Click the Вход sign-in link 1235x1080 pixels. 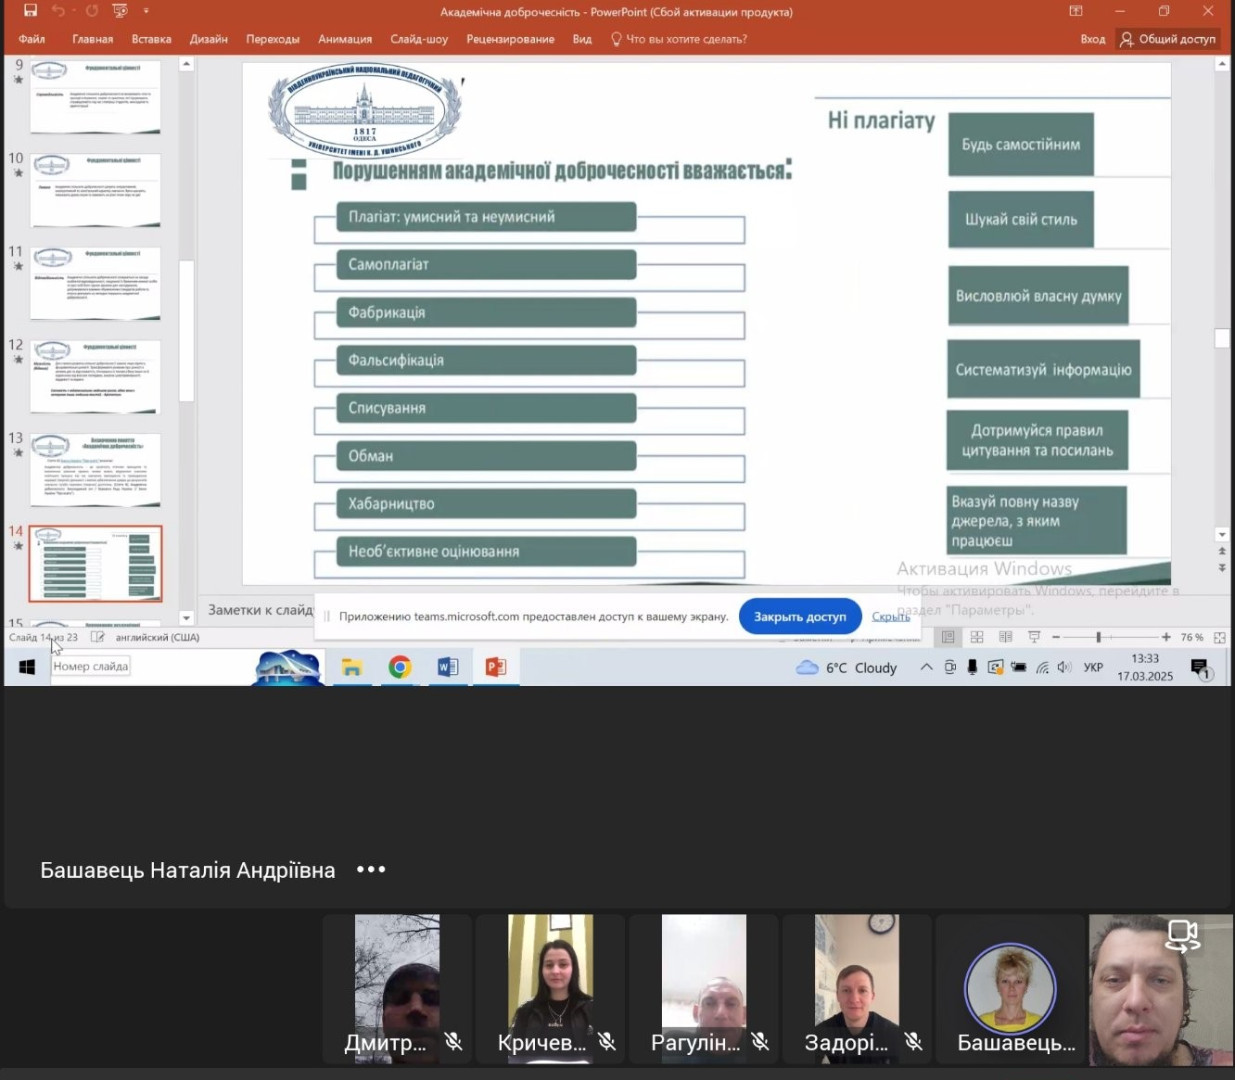click(x=1093, y=39)
